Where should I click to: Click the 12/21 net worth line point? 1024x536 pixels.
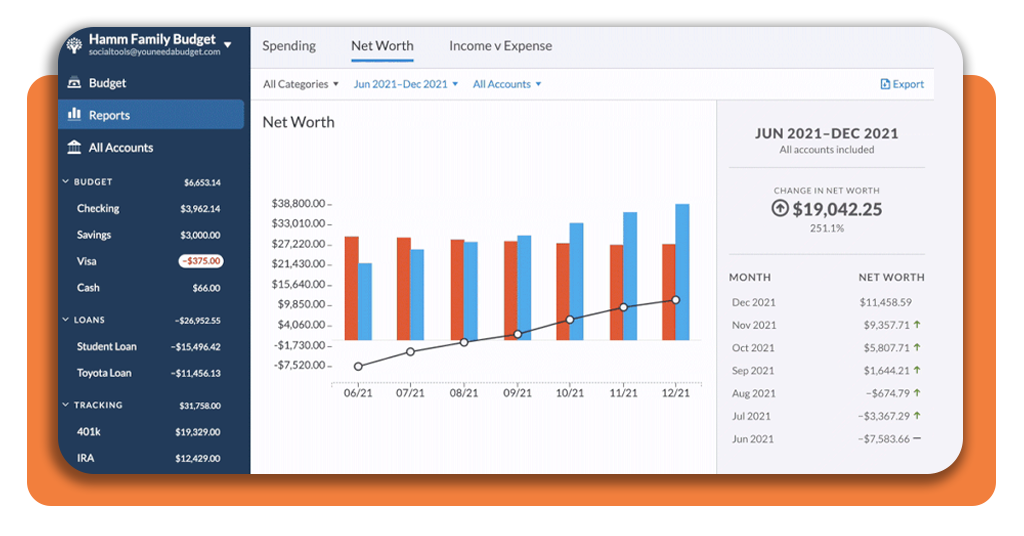(676, 300)
